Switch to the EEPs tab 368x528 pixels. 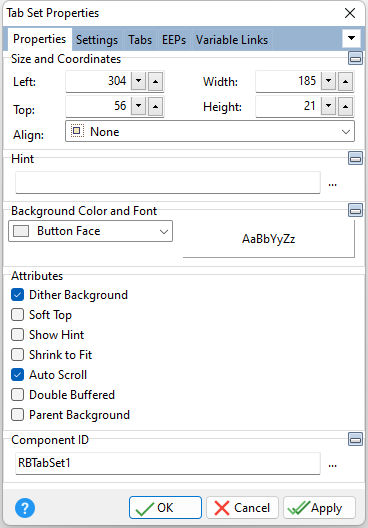[174, 40]
